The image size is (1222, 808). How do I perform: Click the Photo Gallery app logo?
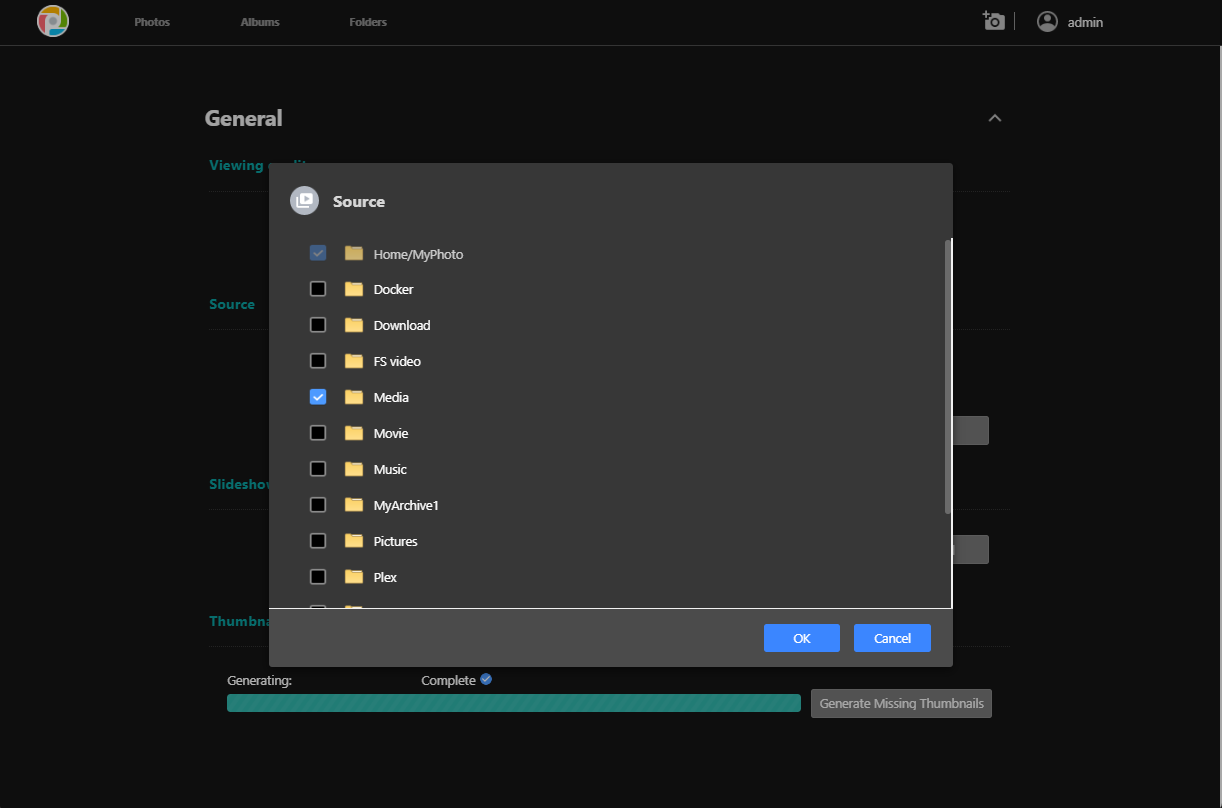(x=53, y=21)
